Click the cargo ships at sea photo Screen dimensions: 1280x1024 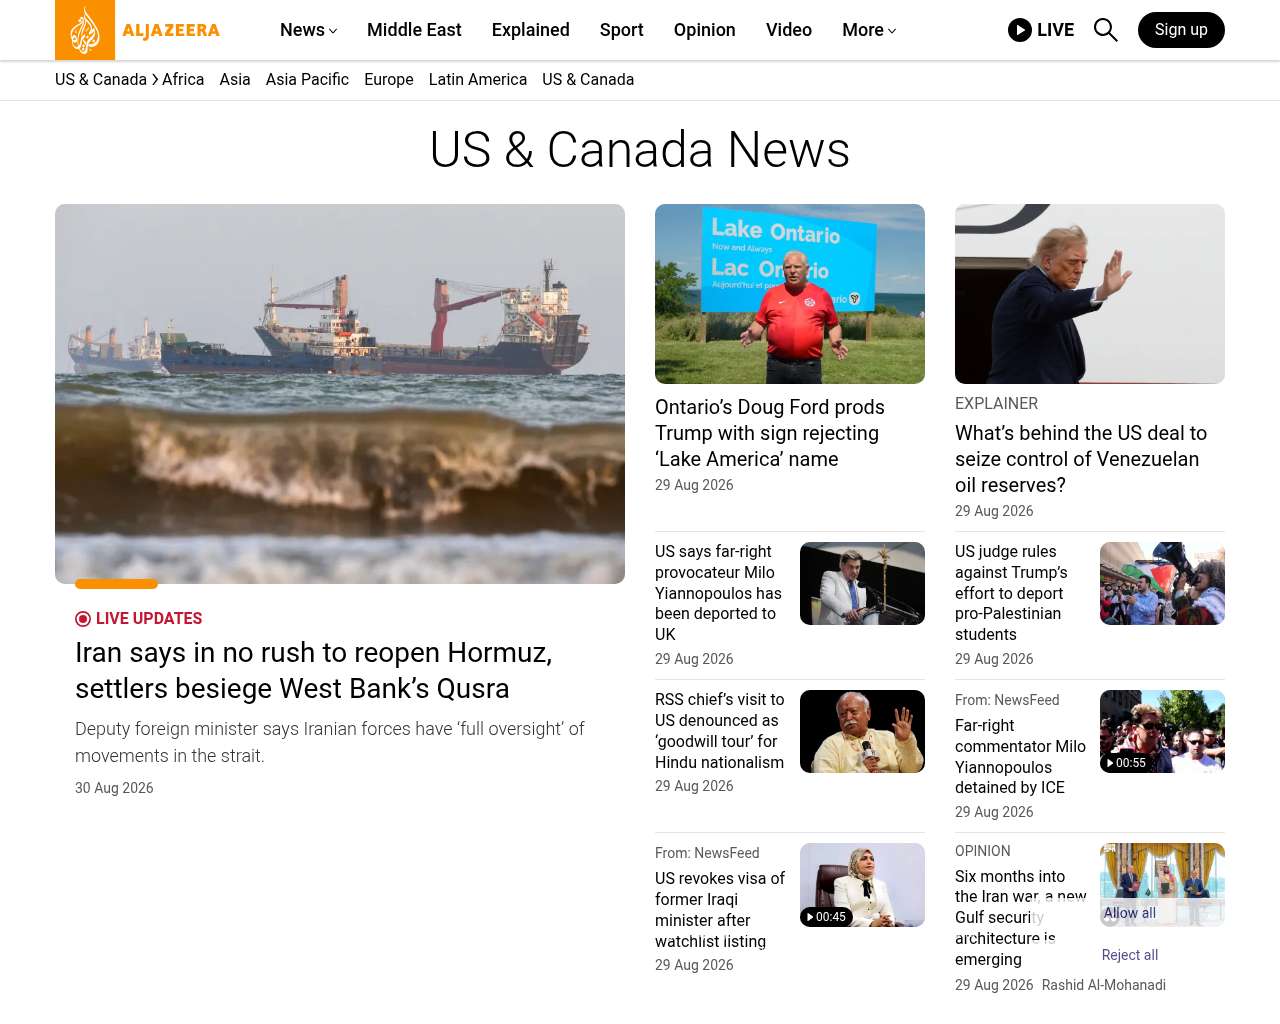(x=340, y=394)
